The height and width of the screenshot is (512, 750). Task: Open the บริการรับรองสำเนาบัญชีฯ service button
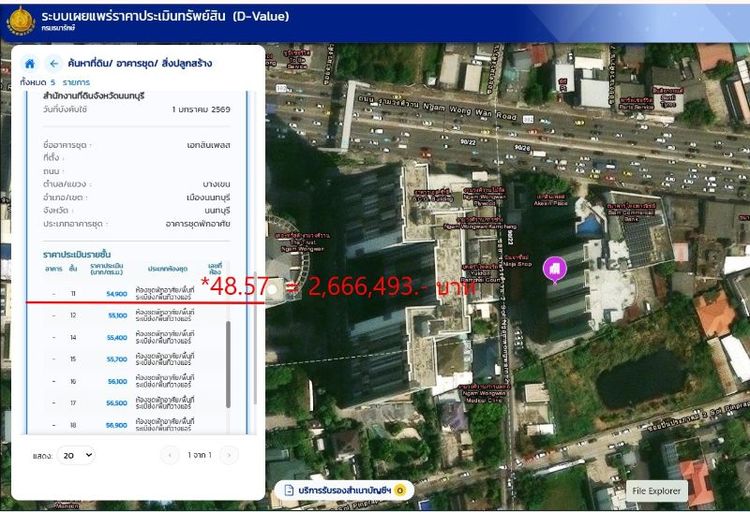[343, 490]
